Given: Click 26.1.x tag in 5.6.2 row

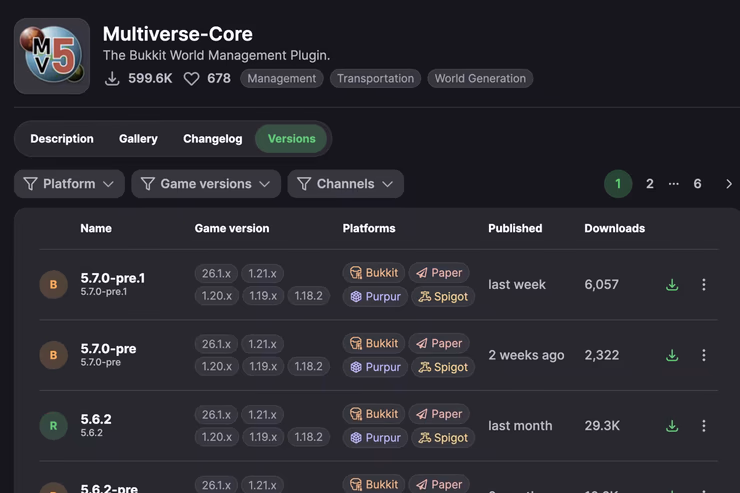Looking at the screenshot, I should click(216, 415).
